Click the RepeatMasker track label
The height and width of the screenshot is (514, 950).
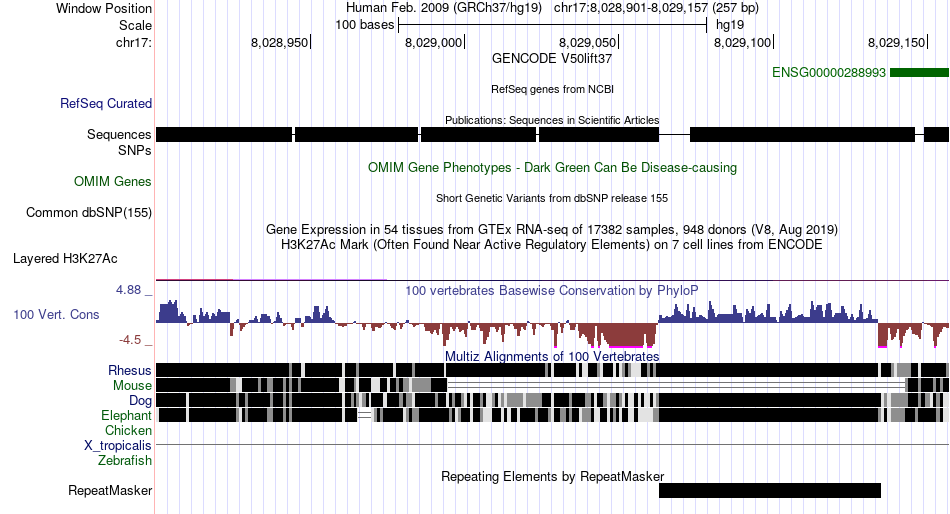click(110, 490)
